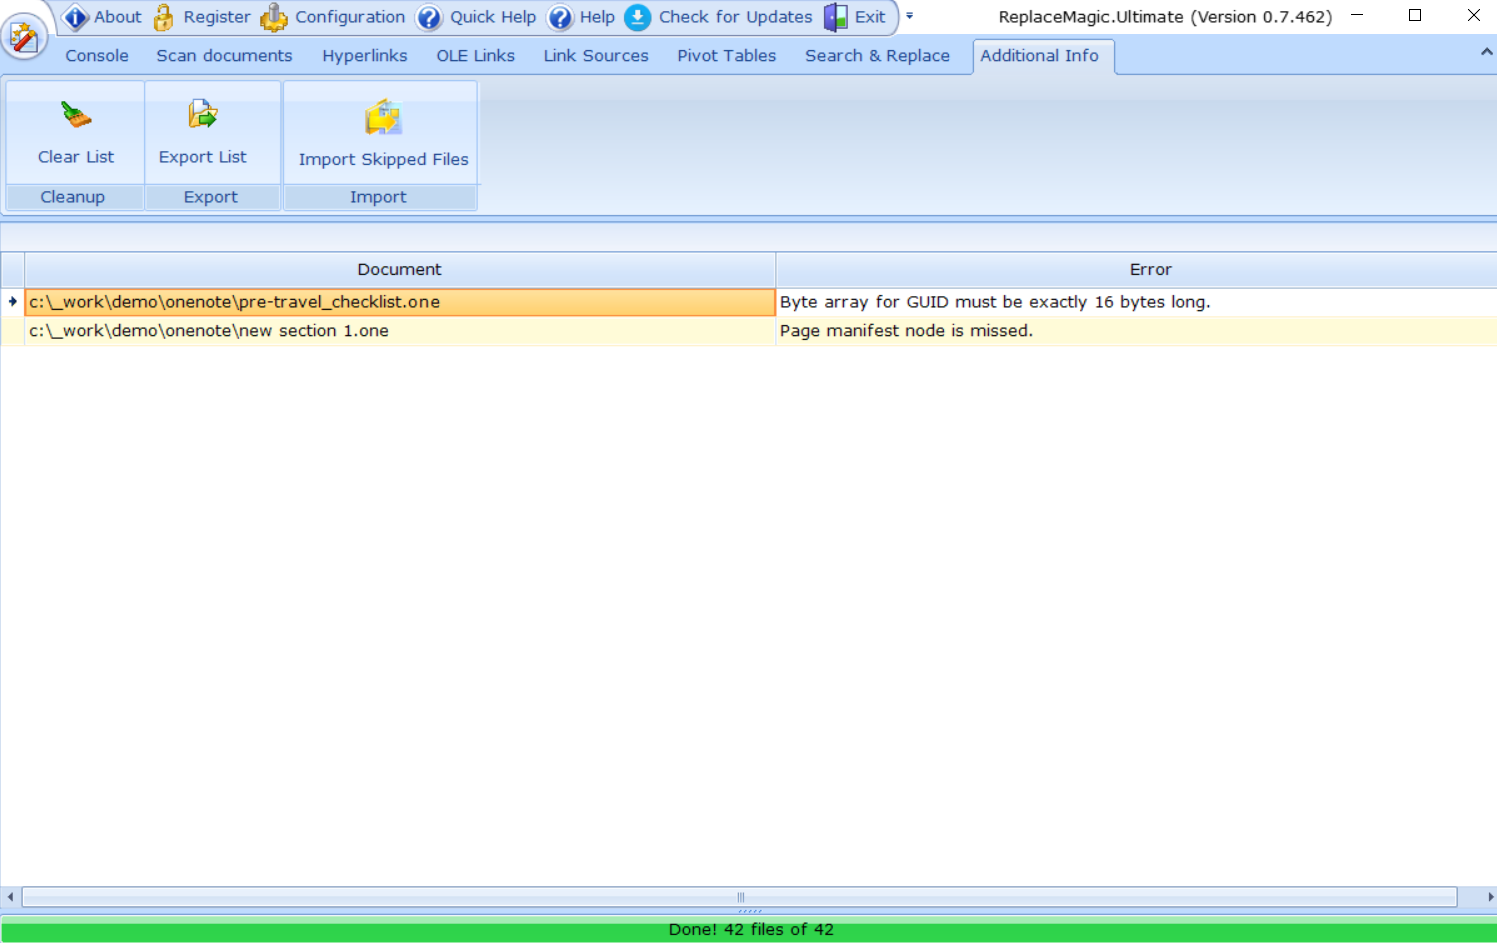Screen dimensions: 1497x943
Task: Collapse the ribbon with the chevron
Action: point(1486,52)
